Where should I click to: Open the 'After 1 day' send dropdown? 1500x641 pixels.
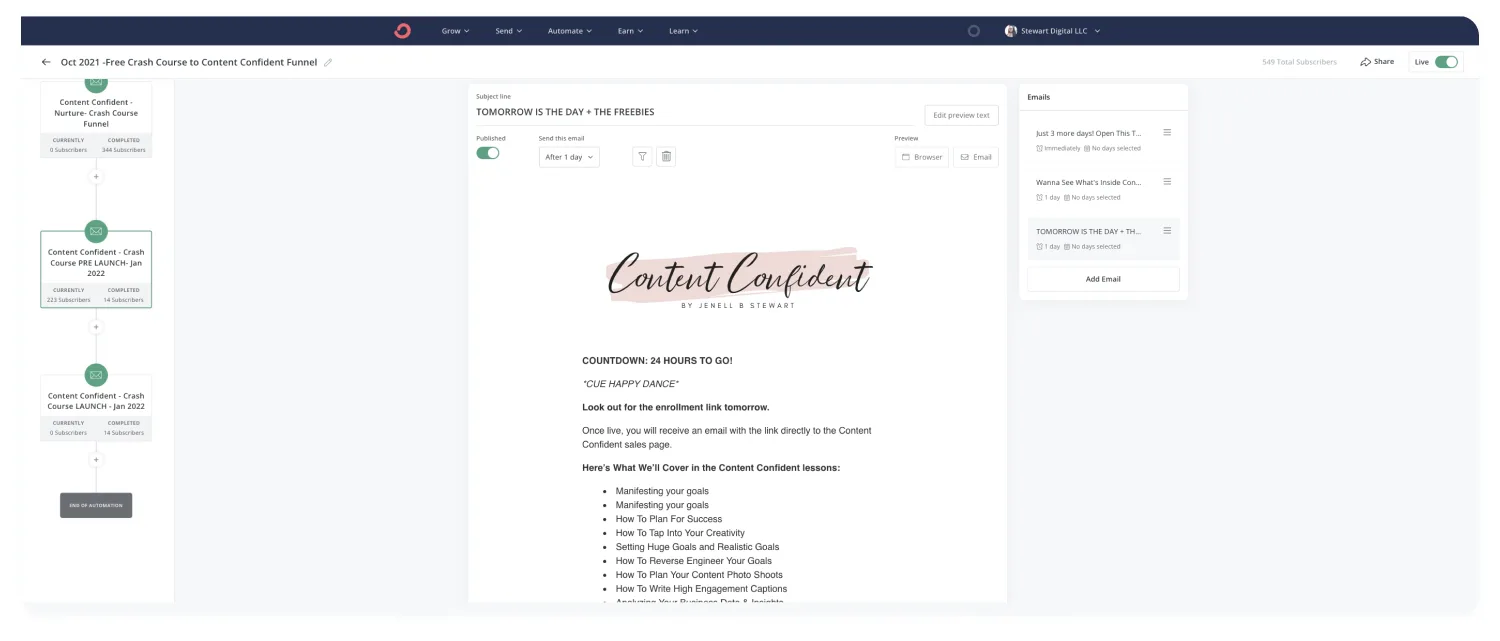coord(569,157)
